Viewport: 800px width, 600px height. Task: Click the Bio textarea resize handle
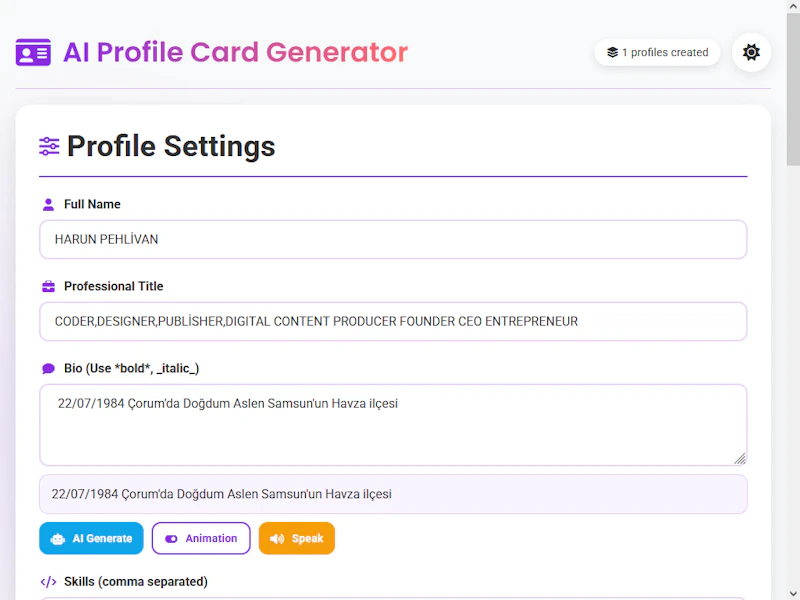tap(741, 459)
